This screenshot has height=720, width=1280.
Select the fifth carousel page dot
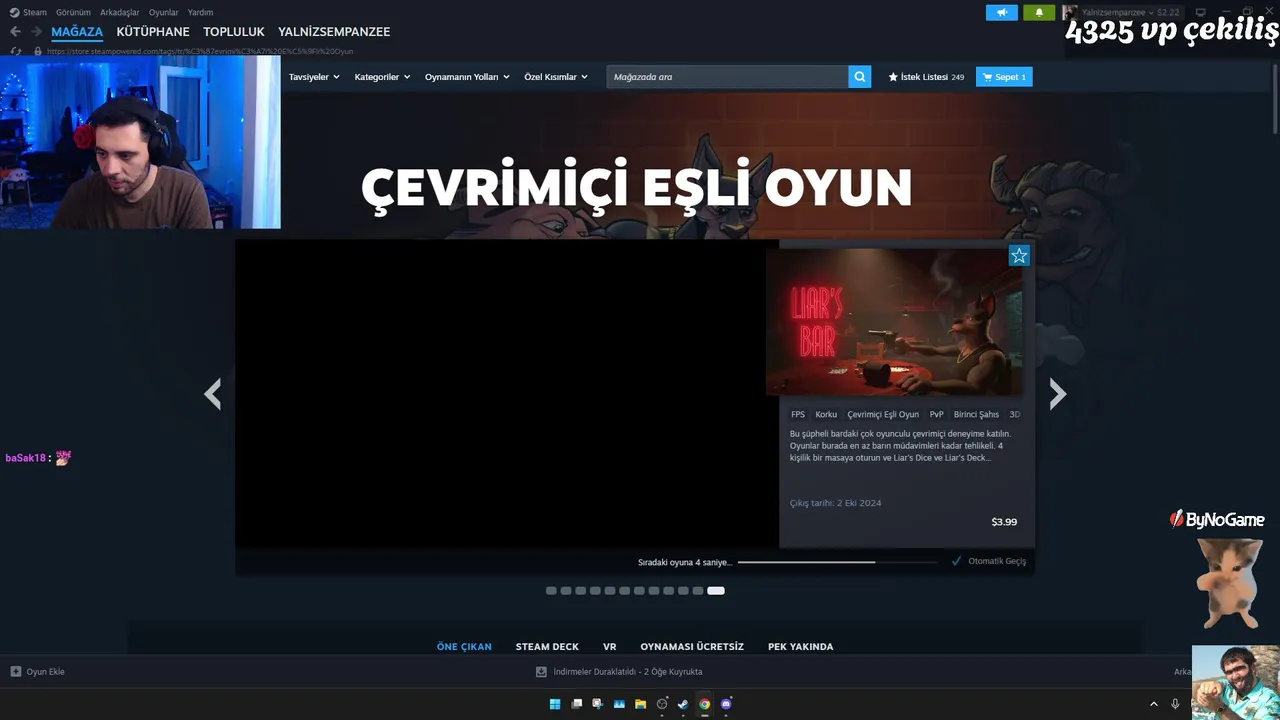point(610,591)
